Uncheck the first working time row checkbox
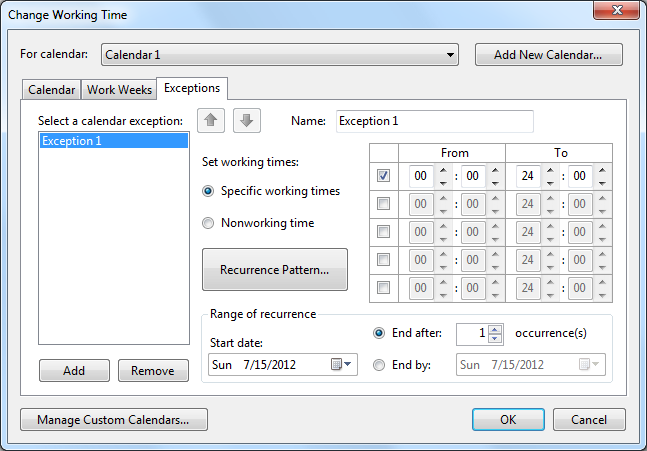Viewport: 647px width, 451px height. tap(384, 175)
